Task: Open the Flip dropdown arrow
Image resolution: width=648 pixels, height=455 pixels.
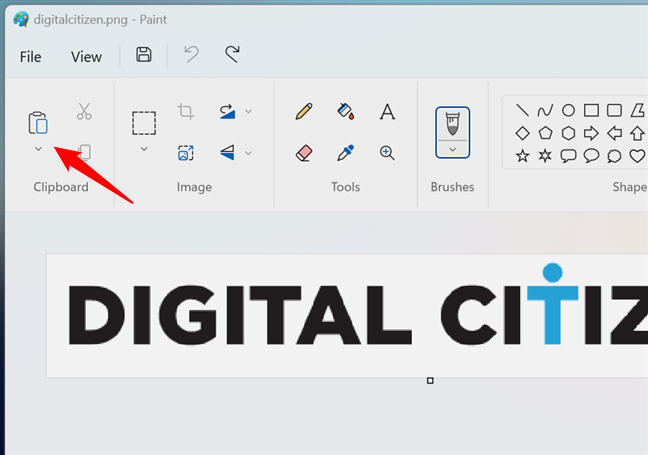Action: (x=248, y=153)
